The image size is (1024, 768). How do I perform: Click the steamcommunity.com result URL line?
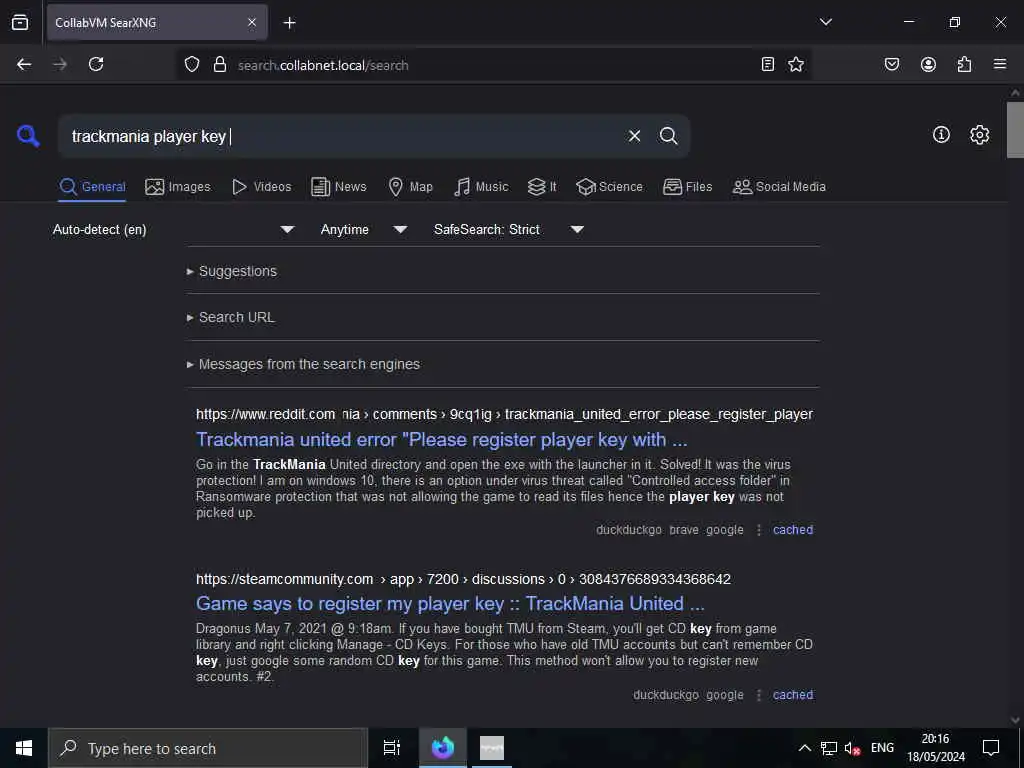[x=463, y=579]
